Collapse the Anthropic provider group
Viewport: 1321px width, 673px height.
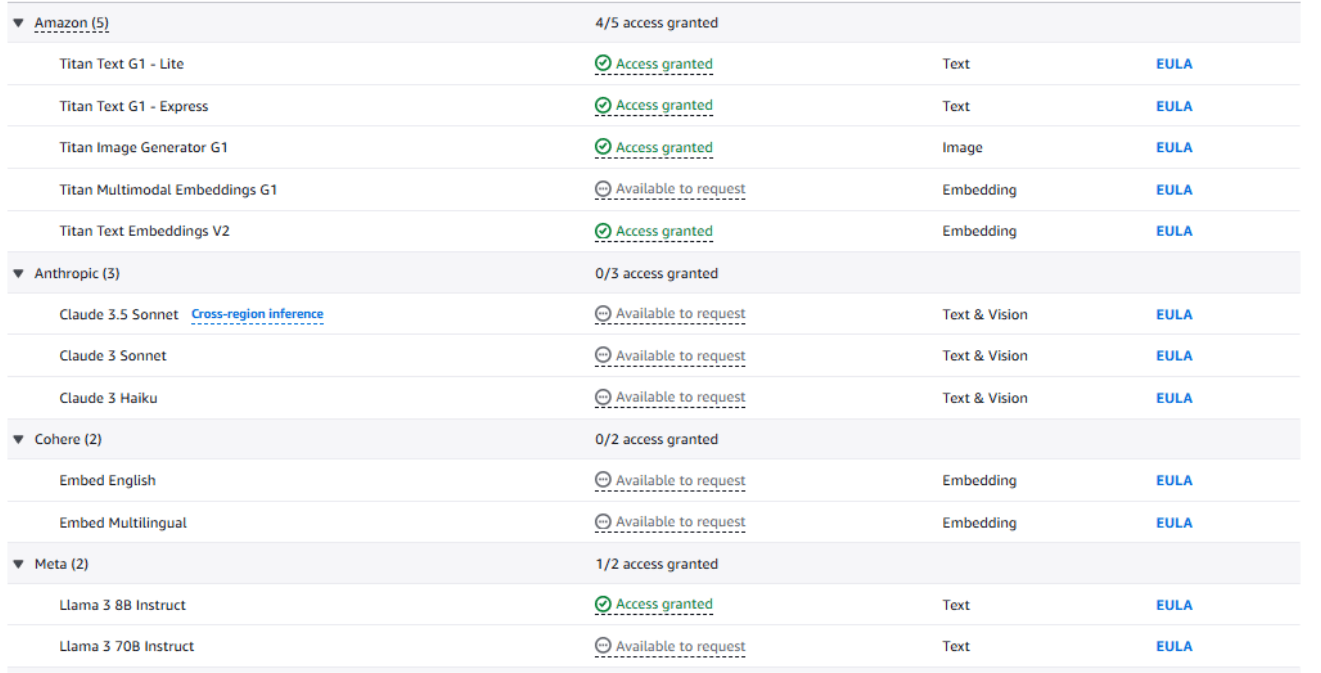(18, 274)
